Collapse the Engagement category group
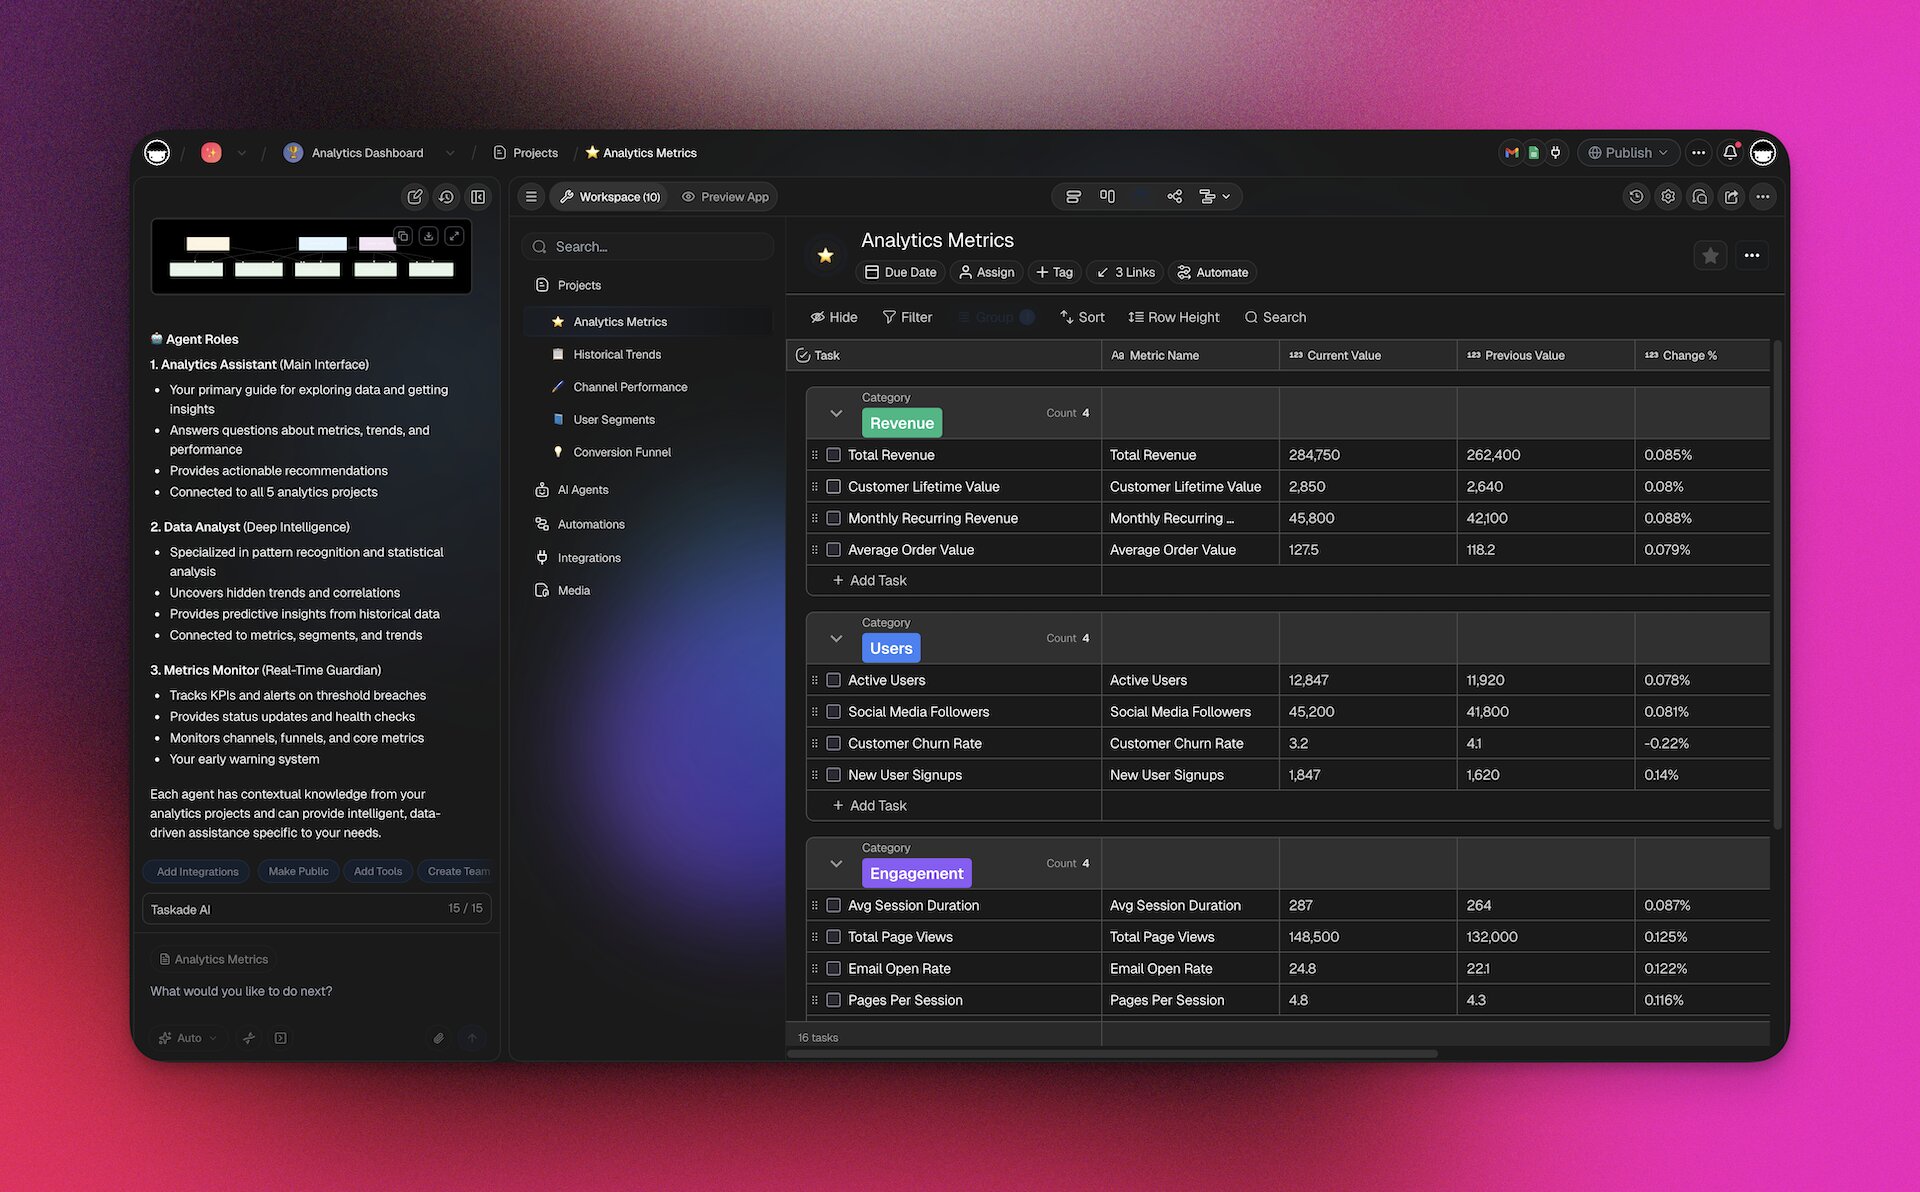This screenshot has width=1920, height=1192. (x=836, y=863)
